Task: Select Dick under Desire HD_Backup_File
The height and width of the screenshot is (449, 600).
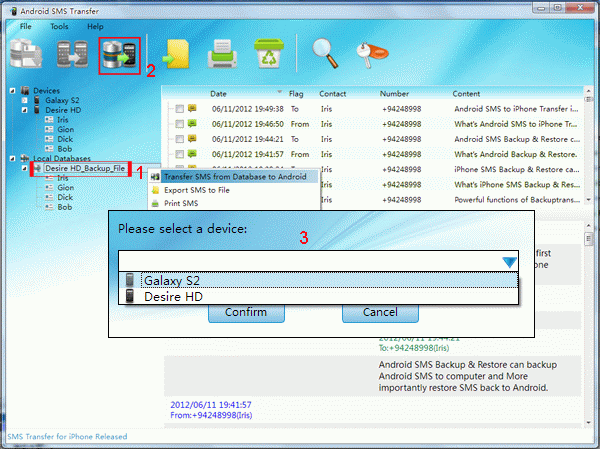Action: [65, 197]
